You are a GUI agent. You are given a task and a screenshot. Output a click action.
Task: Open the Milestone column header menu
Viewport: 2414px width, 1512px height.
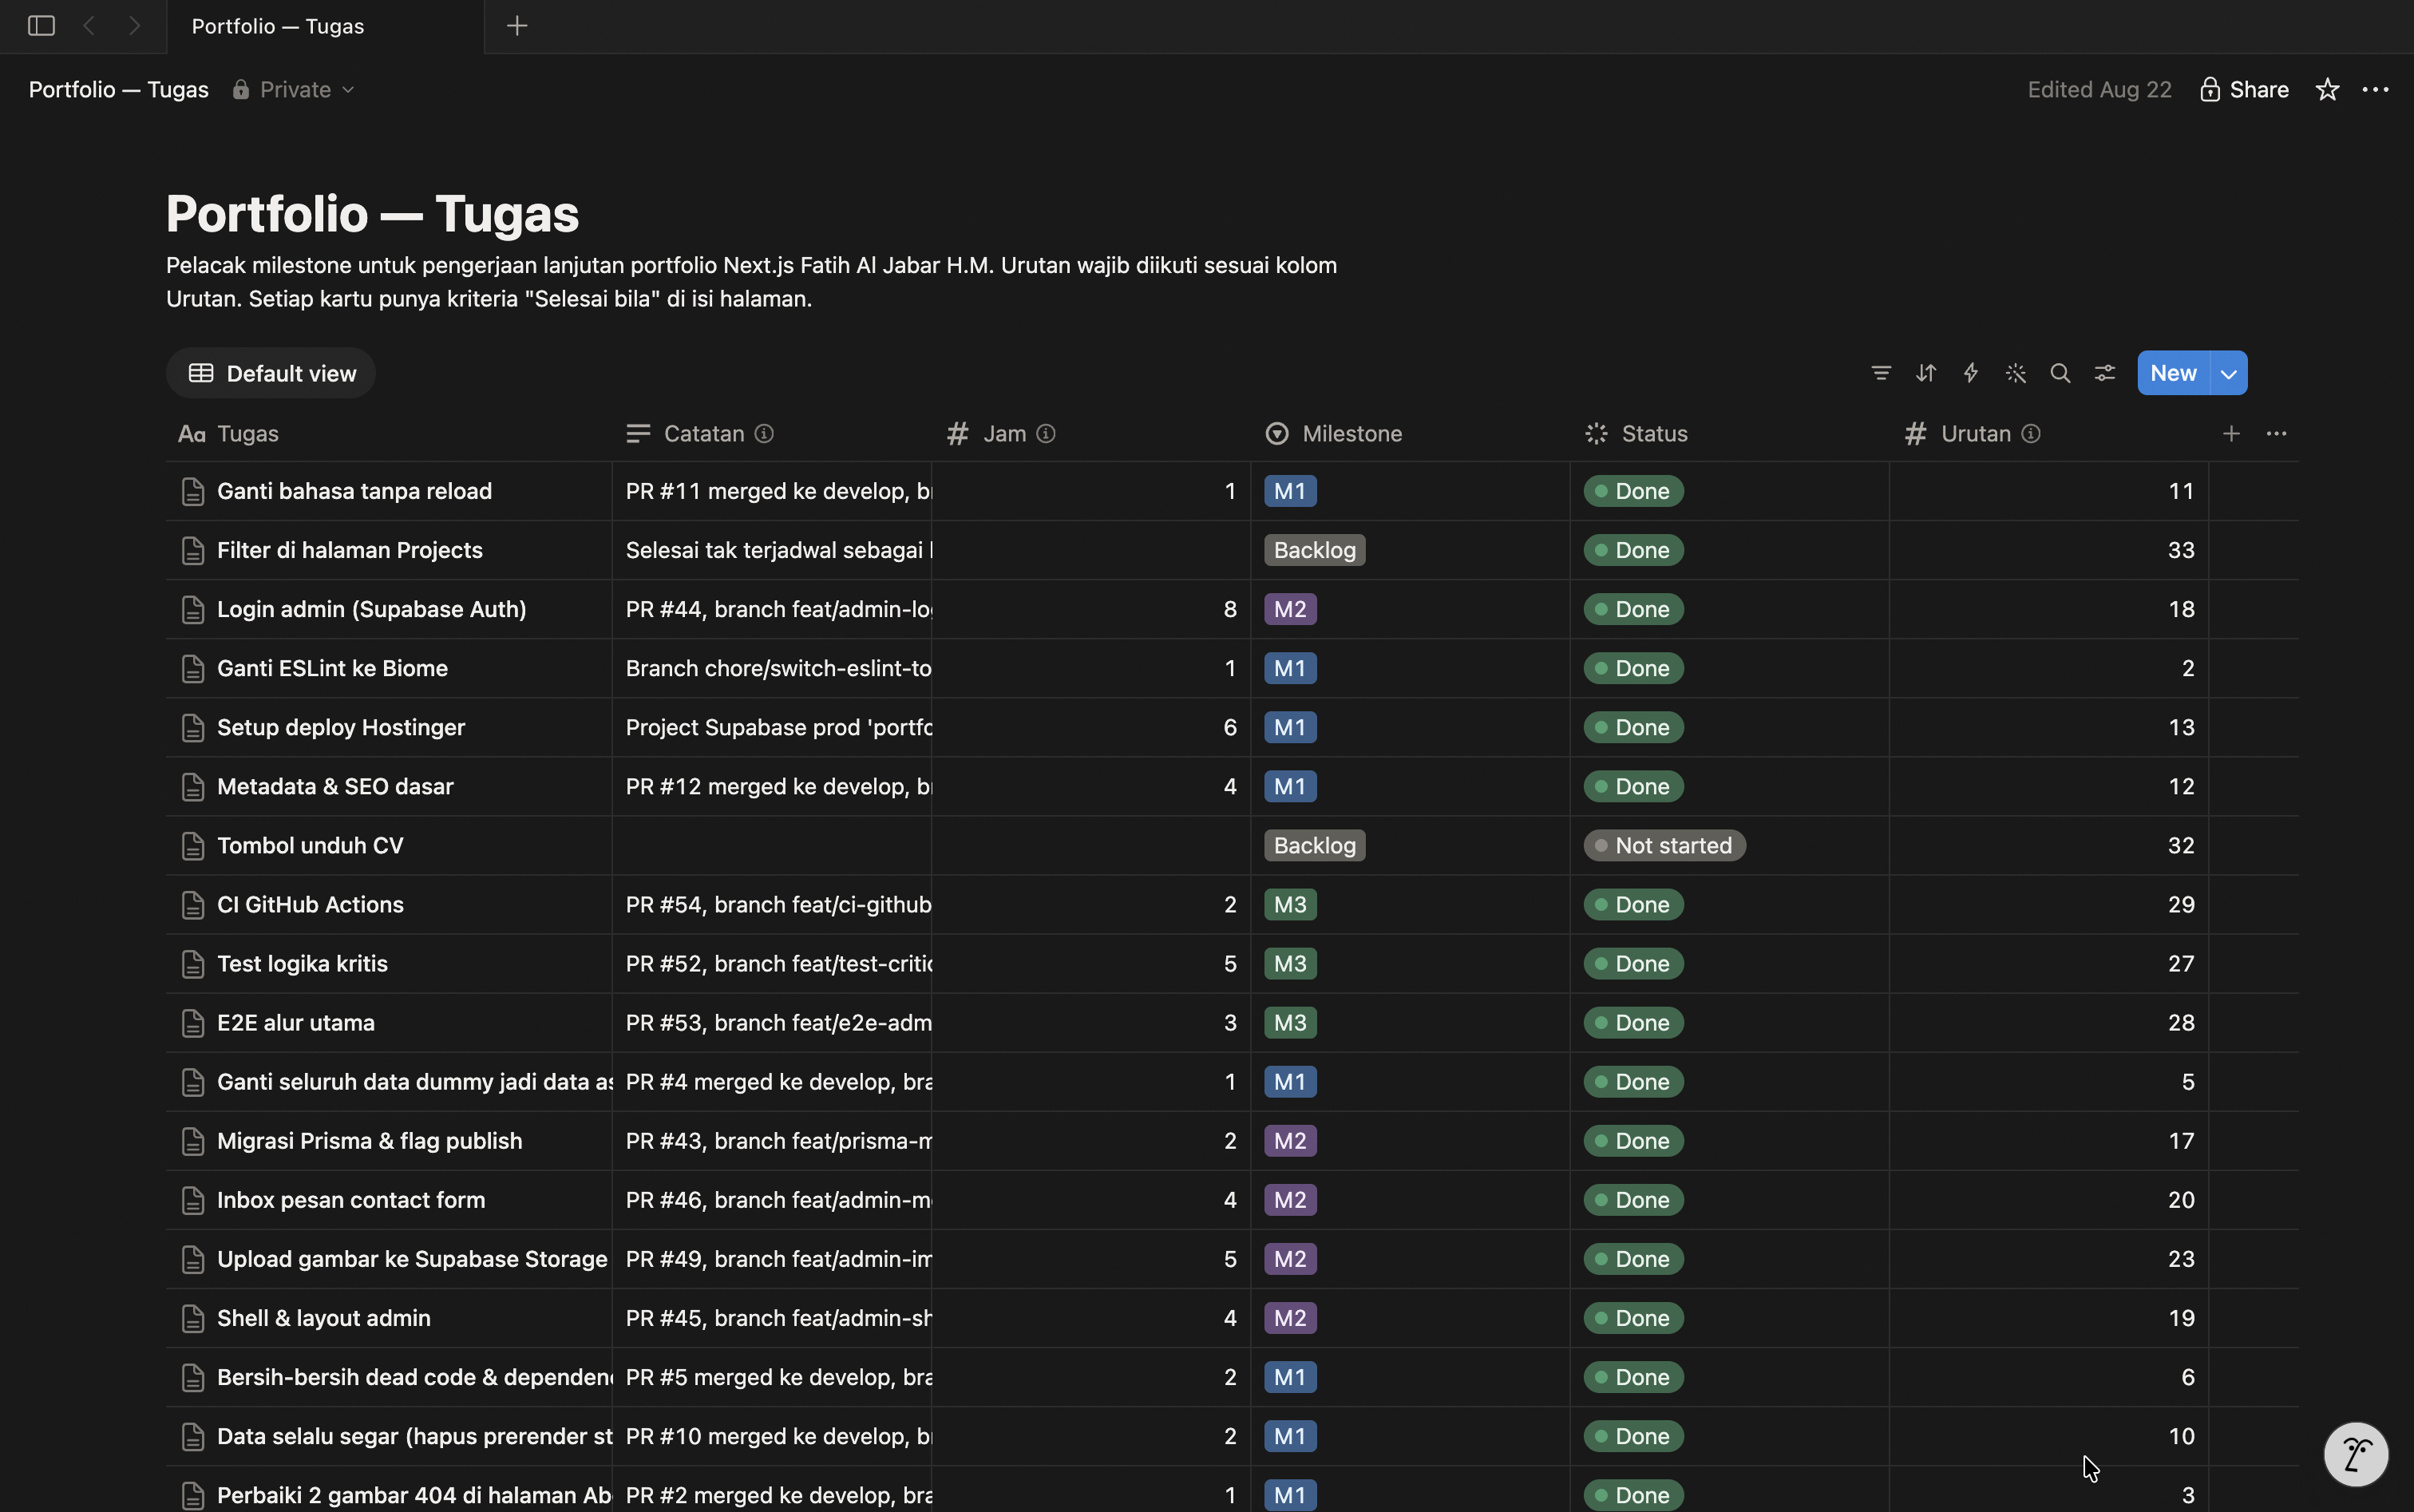1410,433
